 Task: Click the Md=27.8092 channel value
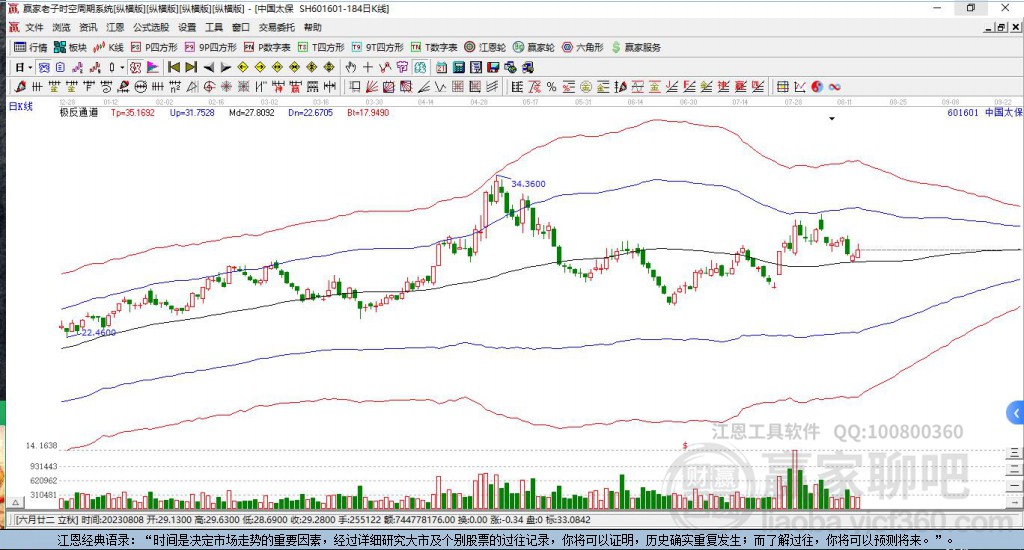pos(251,112)
